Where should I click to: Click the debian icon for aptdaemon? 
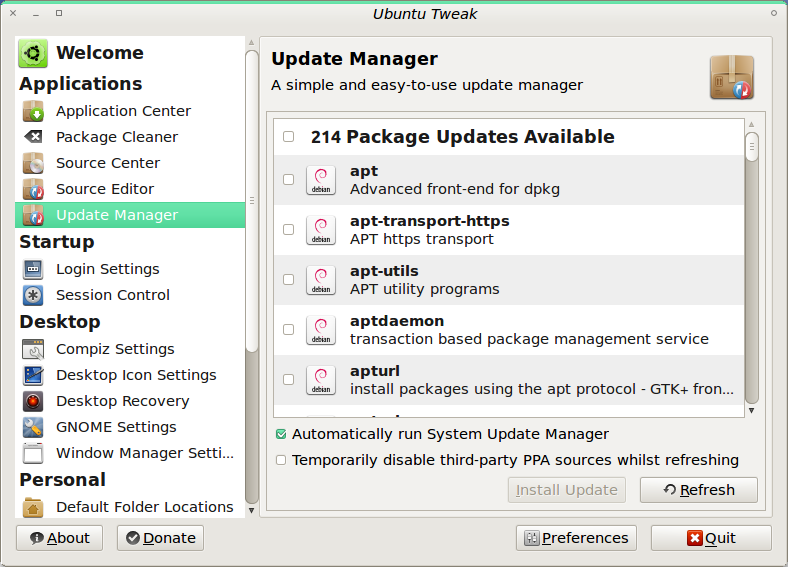pyautogui.click(x=321, y=330)
